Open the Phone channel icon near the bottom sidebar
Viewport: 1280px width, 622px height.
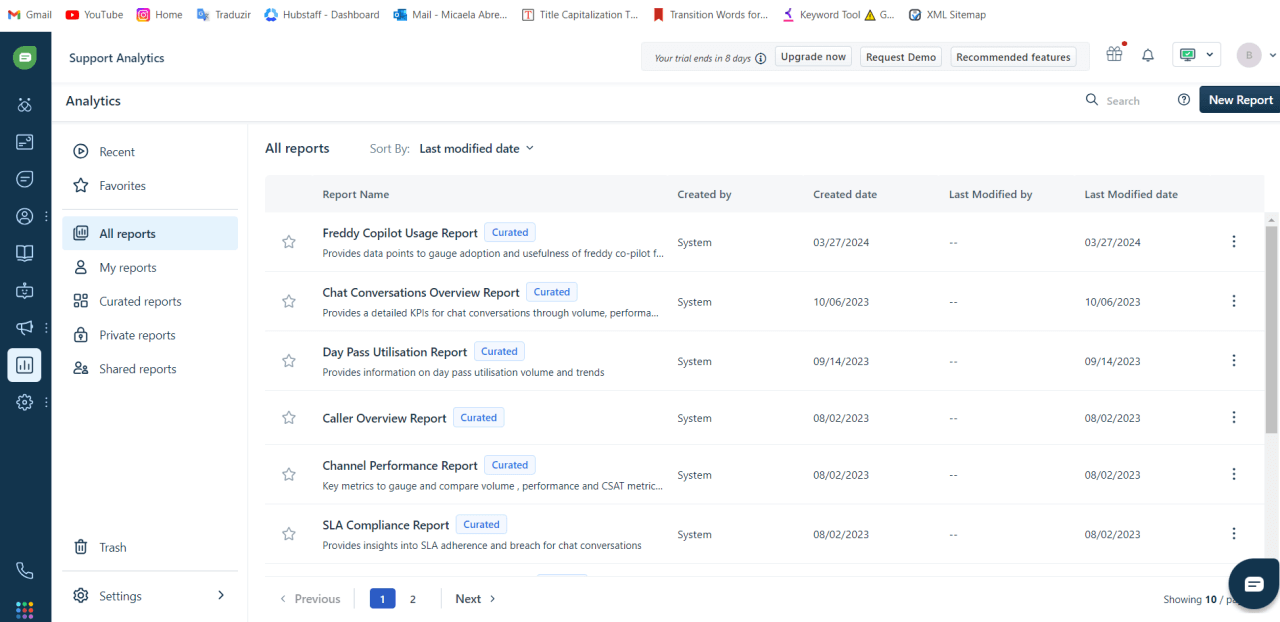[x=24, y=570]
